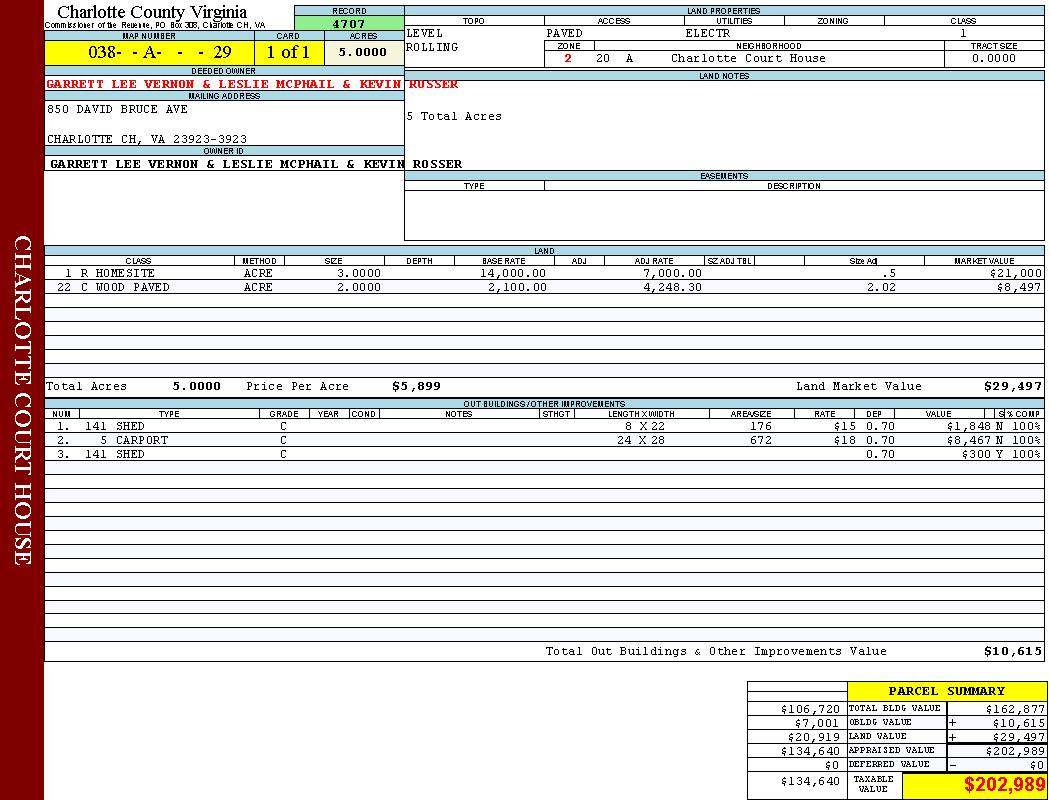Click the Total Out Buildings value $10,615
This screenshot has height=800, width=1050.
(x=1012, y=652)
